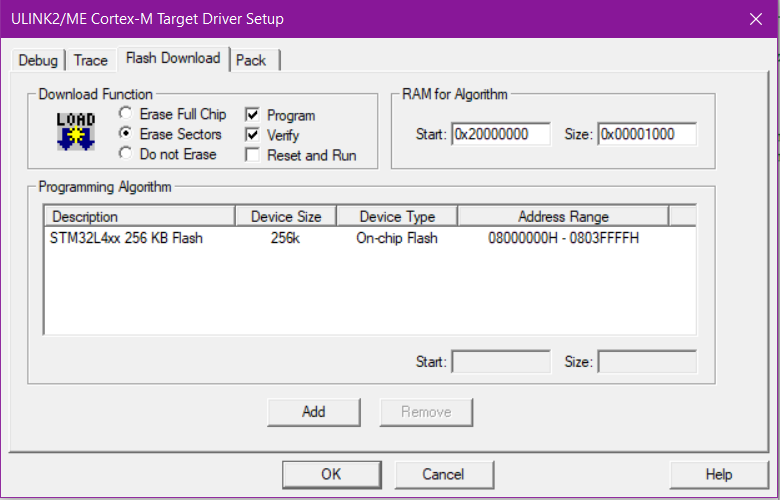
Task: Click the RAM for Algorithm Size field
Action: (647, 134)
